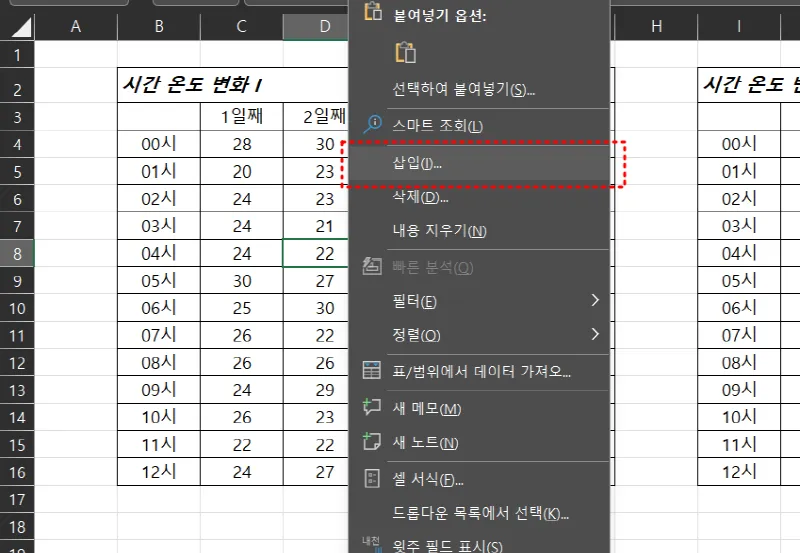The width and height of the screenshot is (800, 553).
Task: Click cell 07시 in column B
Action: 159,335
